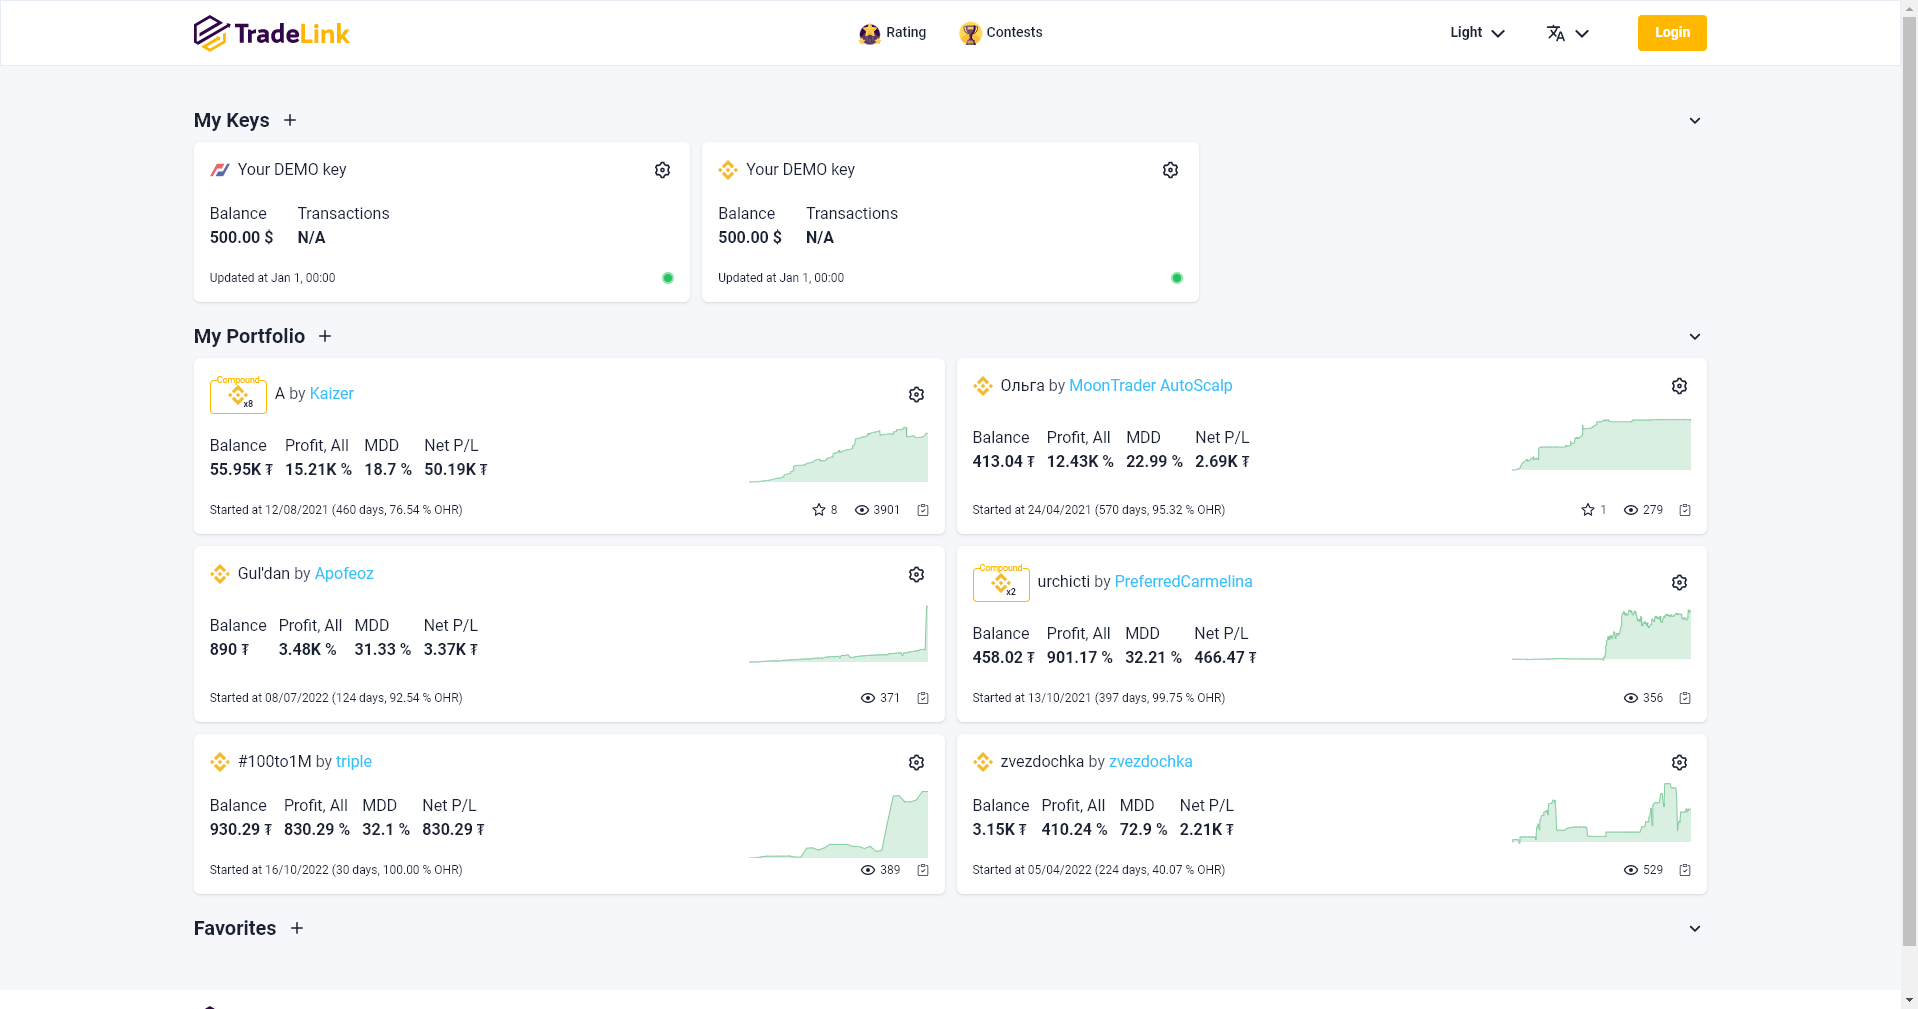This screenshot has height=1009, width=1918.
Task: Click the scrollbar down arrow
Action: pos(1909,1000)
